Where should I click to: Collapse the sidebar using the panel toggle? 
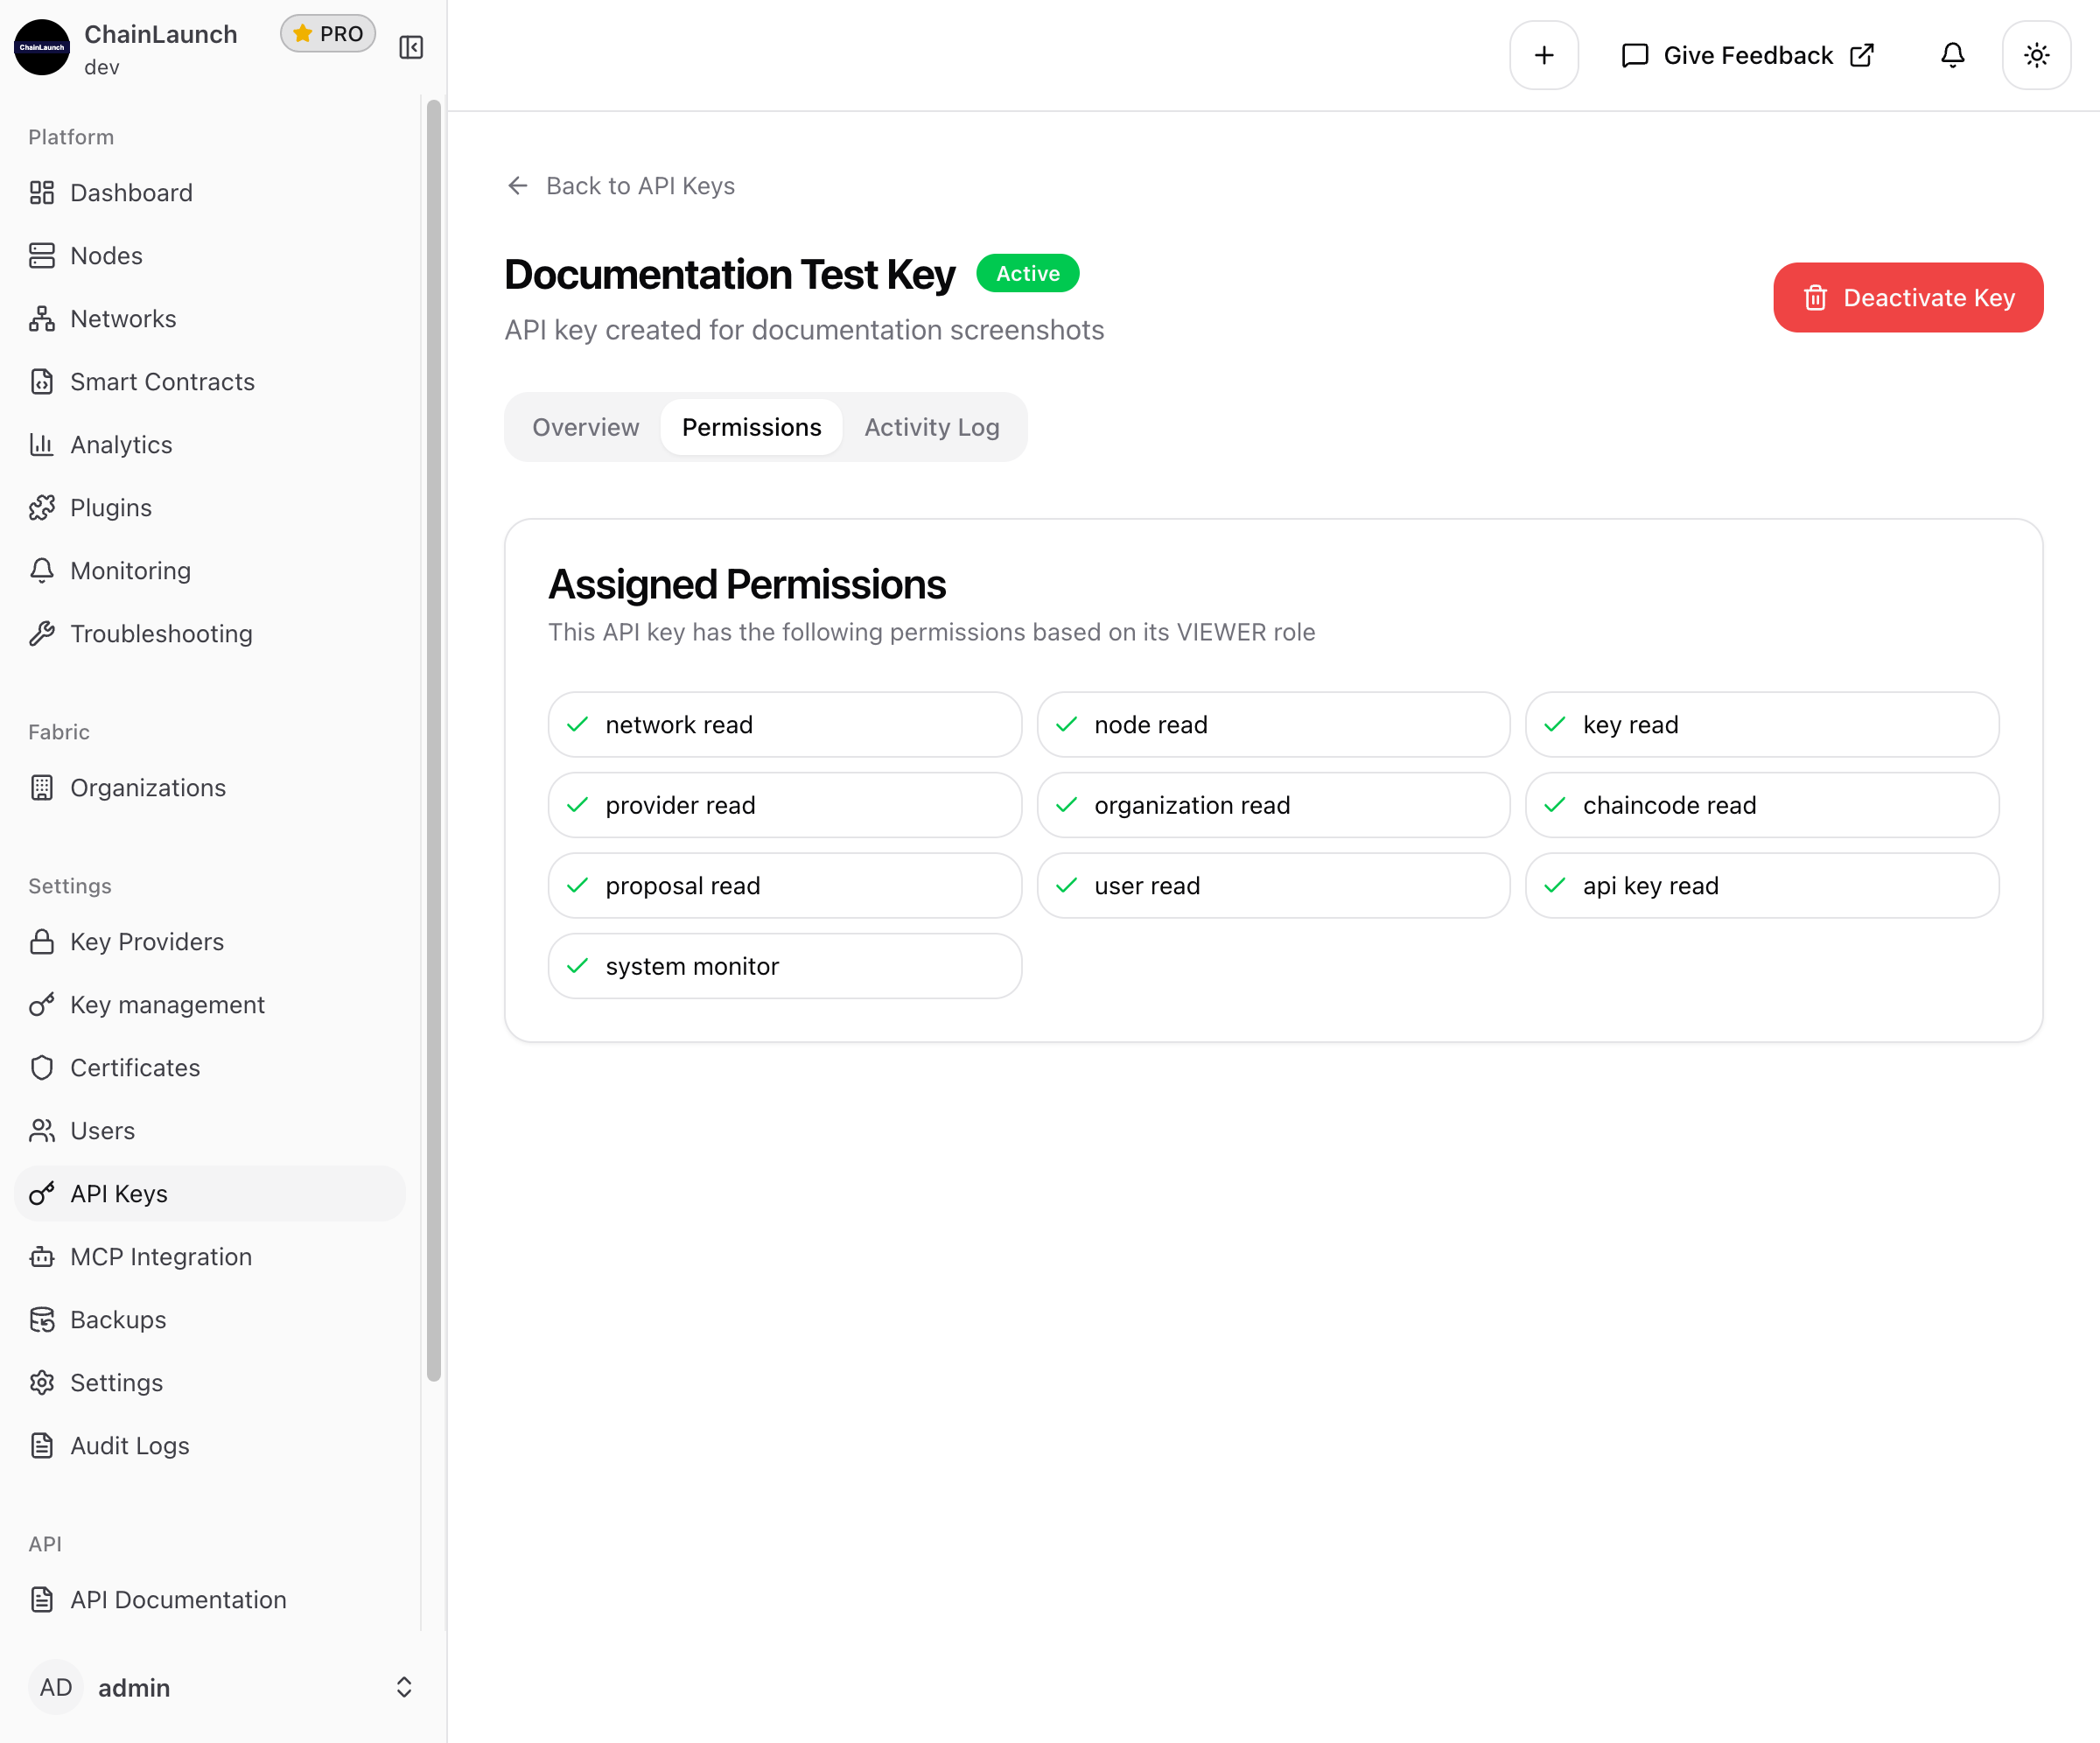click(410, 46)
